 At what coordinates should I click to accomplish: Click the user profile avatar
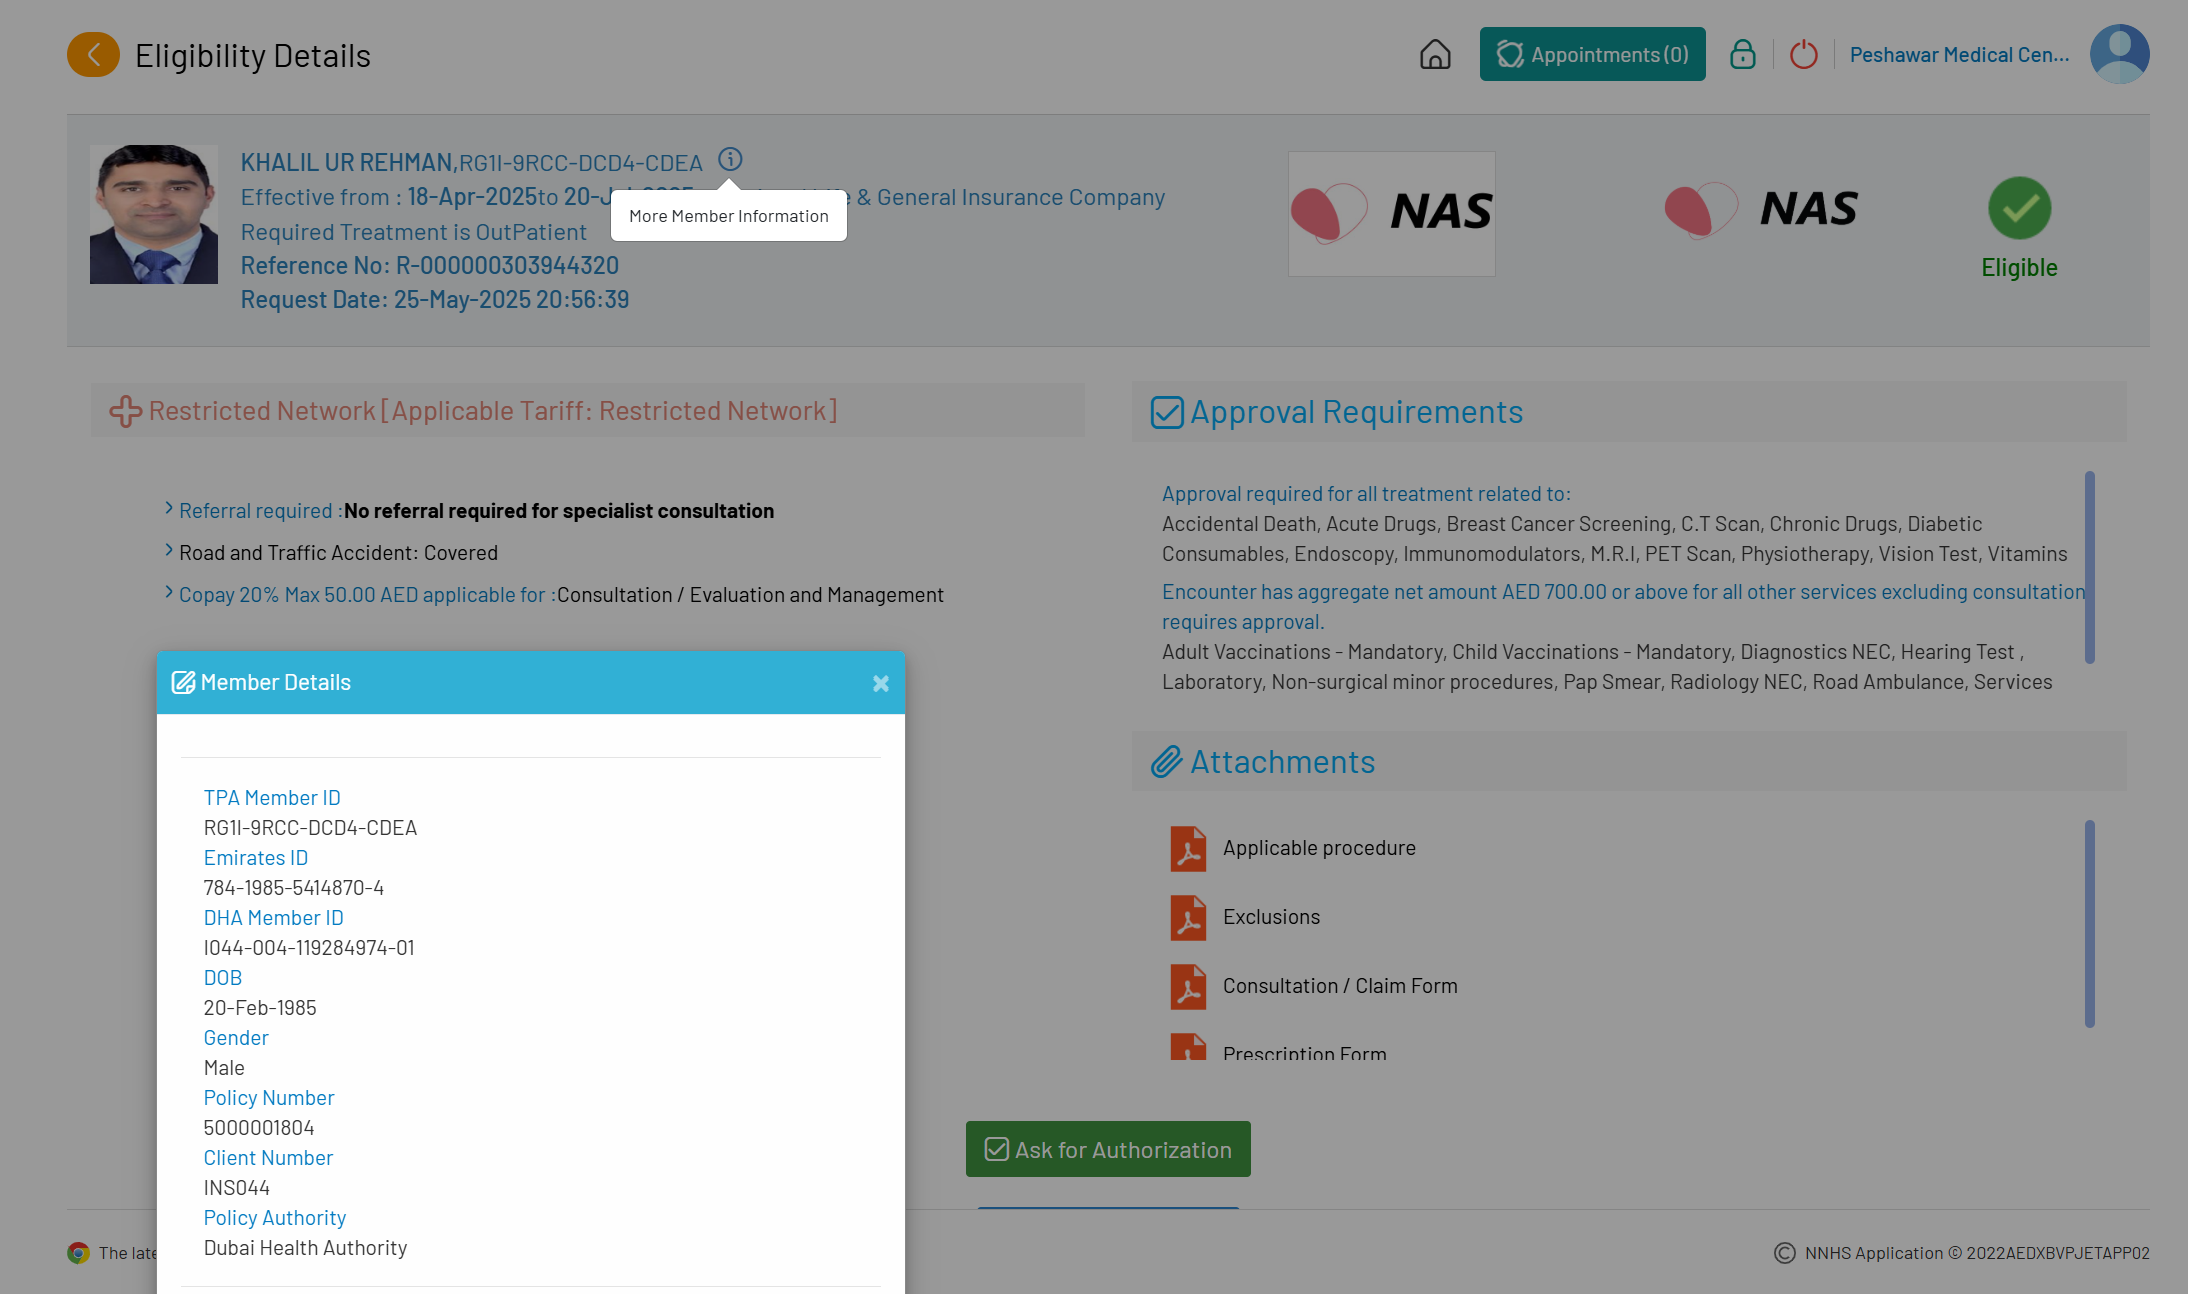pyautogui.click(x=2118, y=54)
